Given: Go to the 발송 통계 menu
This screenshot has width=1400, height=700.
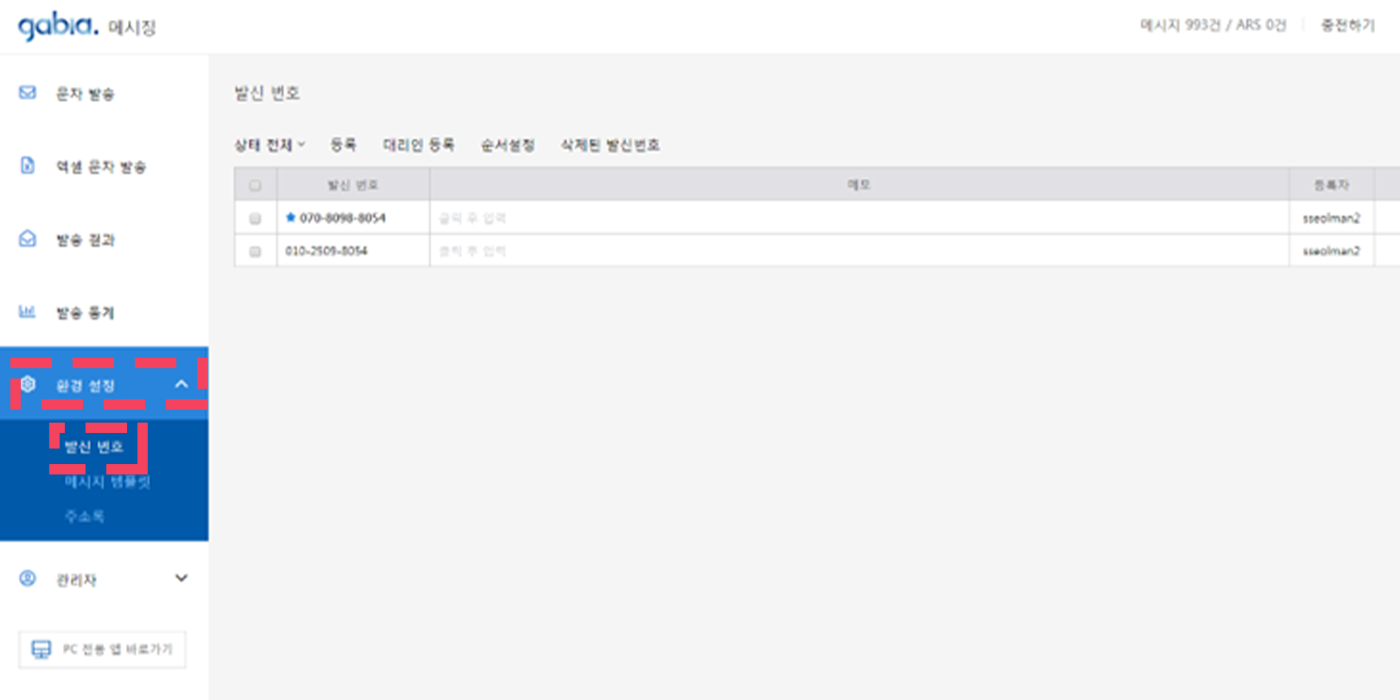Looking at the screenshot, I should click(85, 313).
